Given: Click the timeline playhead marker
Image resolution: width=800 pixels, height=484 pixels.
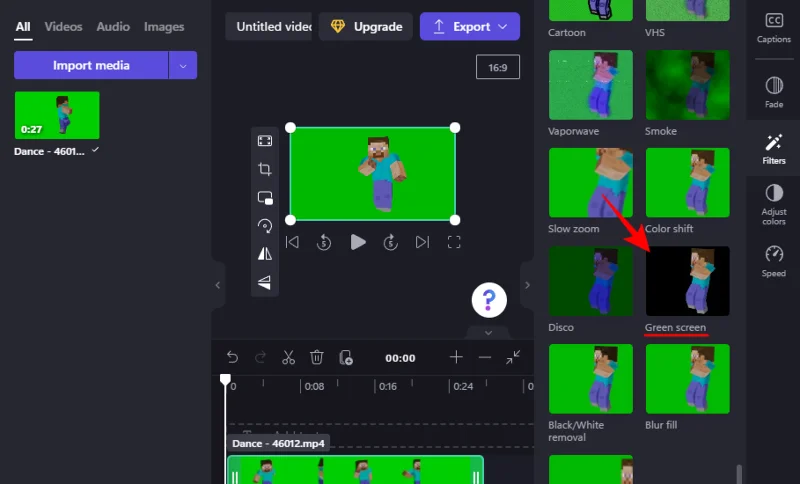Looking at the screenshot, I should coord(225,379).
